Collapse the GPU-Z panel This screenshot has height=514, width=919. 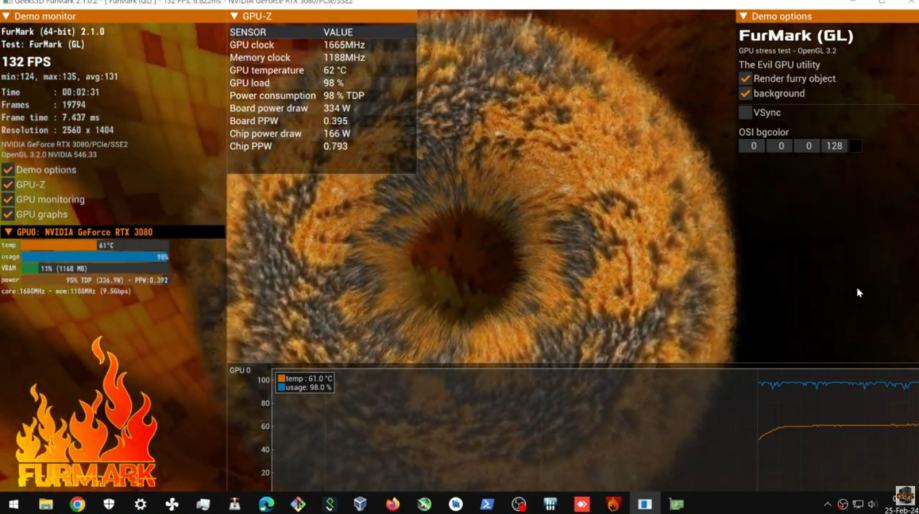(234, 16)
